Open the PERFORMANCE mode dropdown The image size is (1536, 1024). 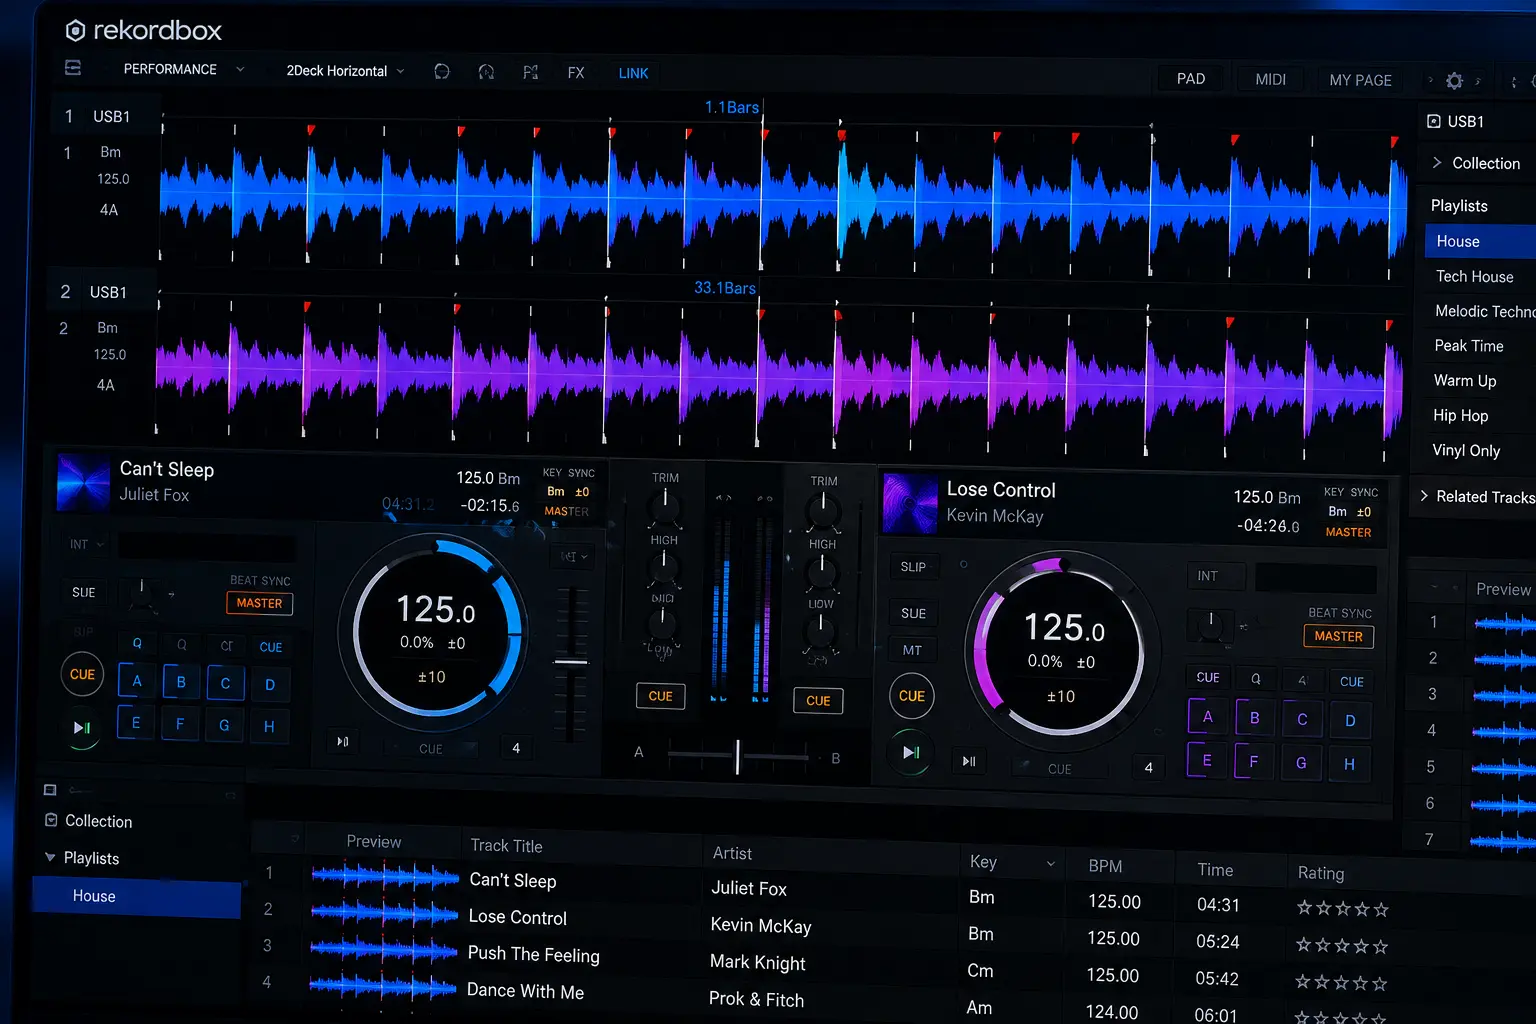tap(183, 69)
